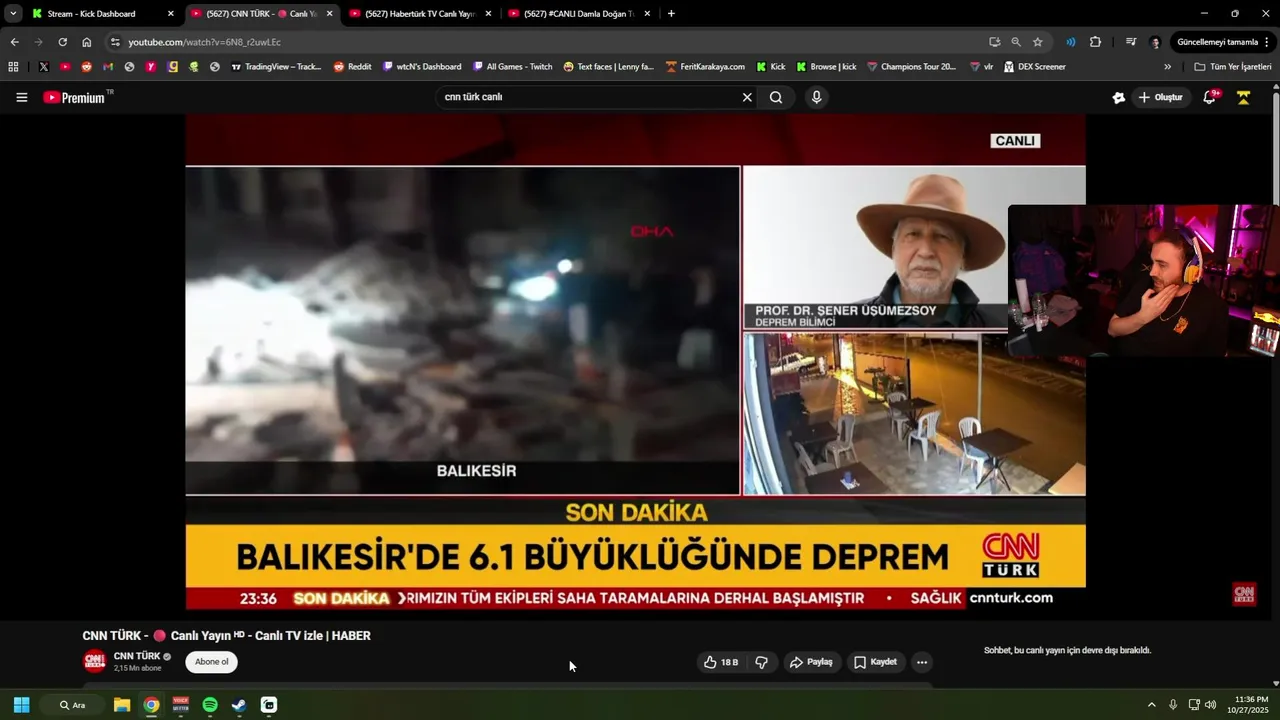Switch to CANLI Damla Doğan tab

tap(578, 14)
